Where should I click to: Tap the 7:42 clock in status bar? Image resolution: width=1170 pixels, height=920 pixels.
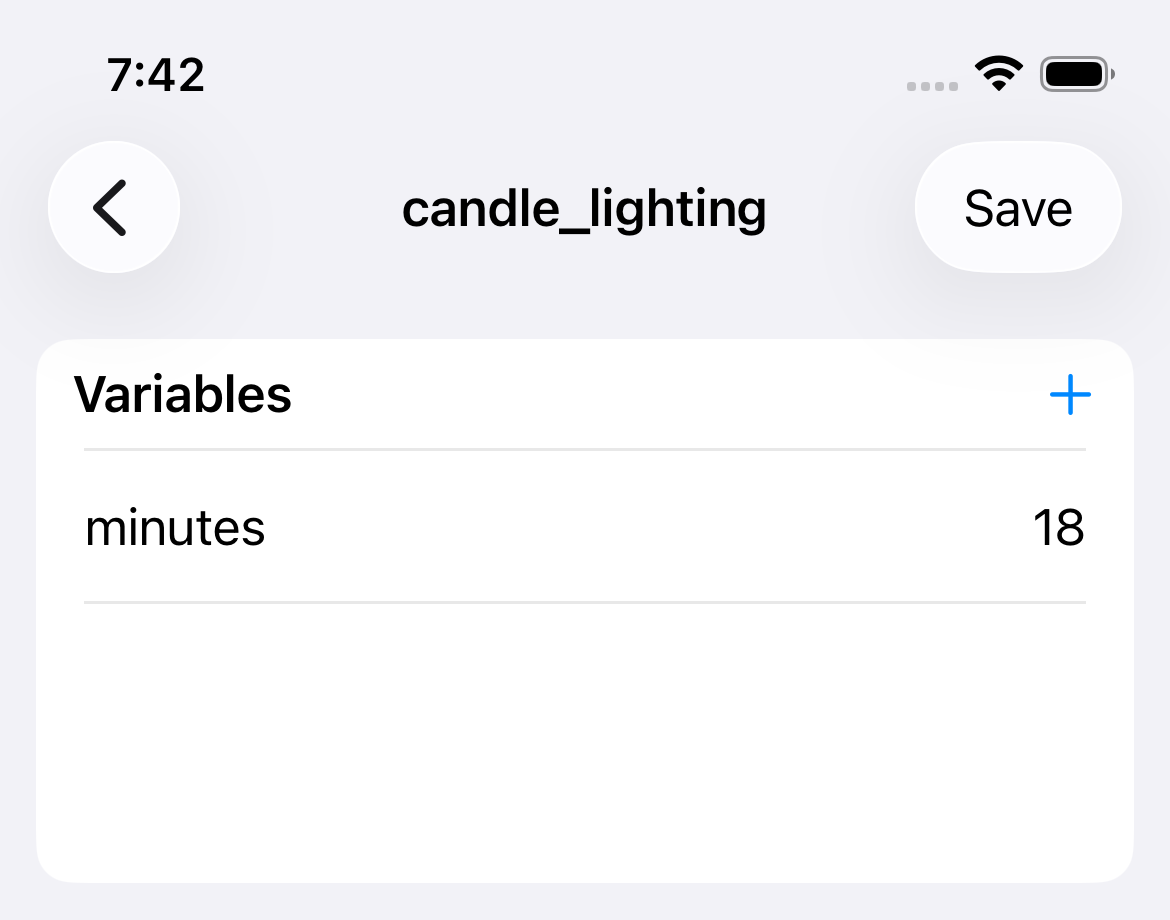[156, 75]
